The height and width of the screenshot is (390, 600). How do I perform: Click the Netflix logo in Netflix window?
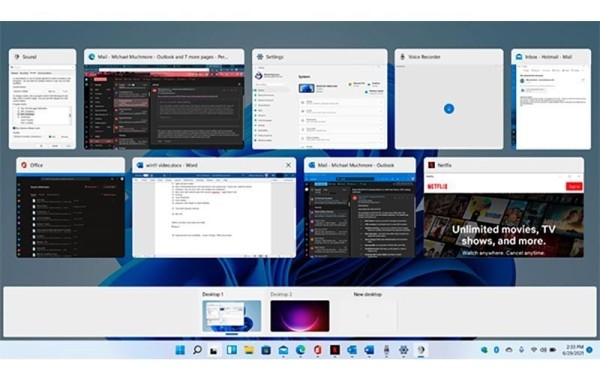point(437,186)
